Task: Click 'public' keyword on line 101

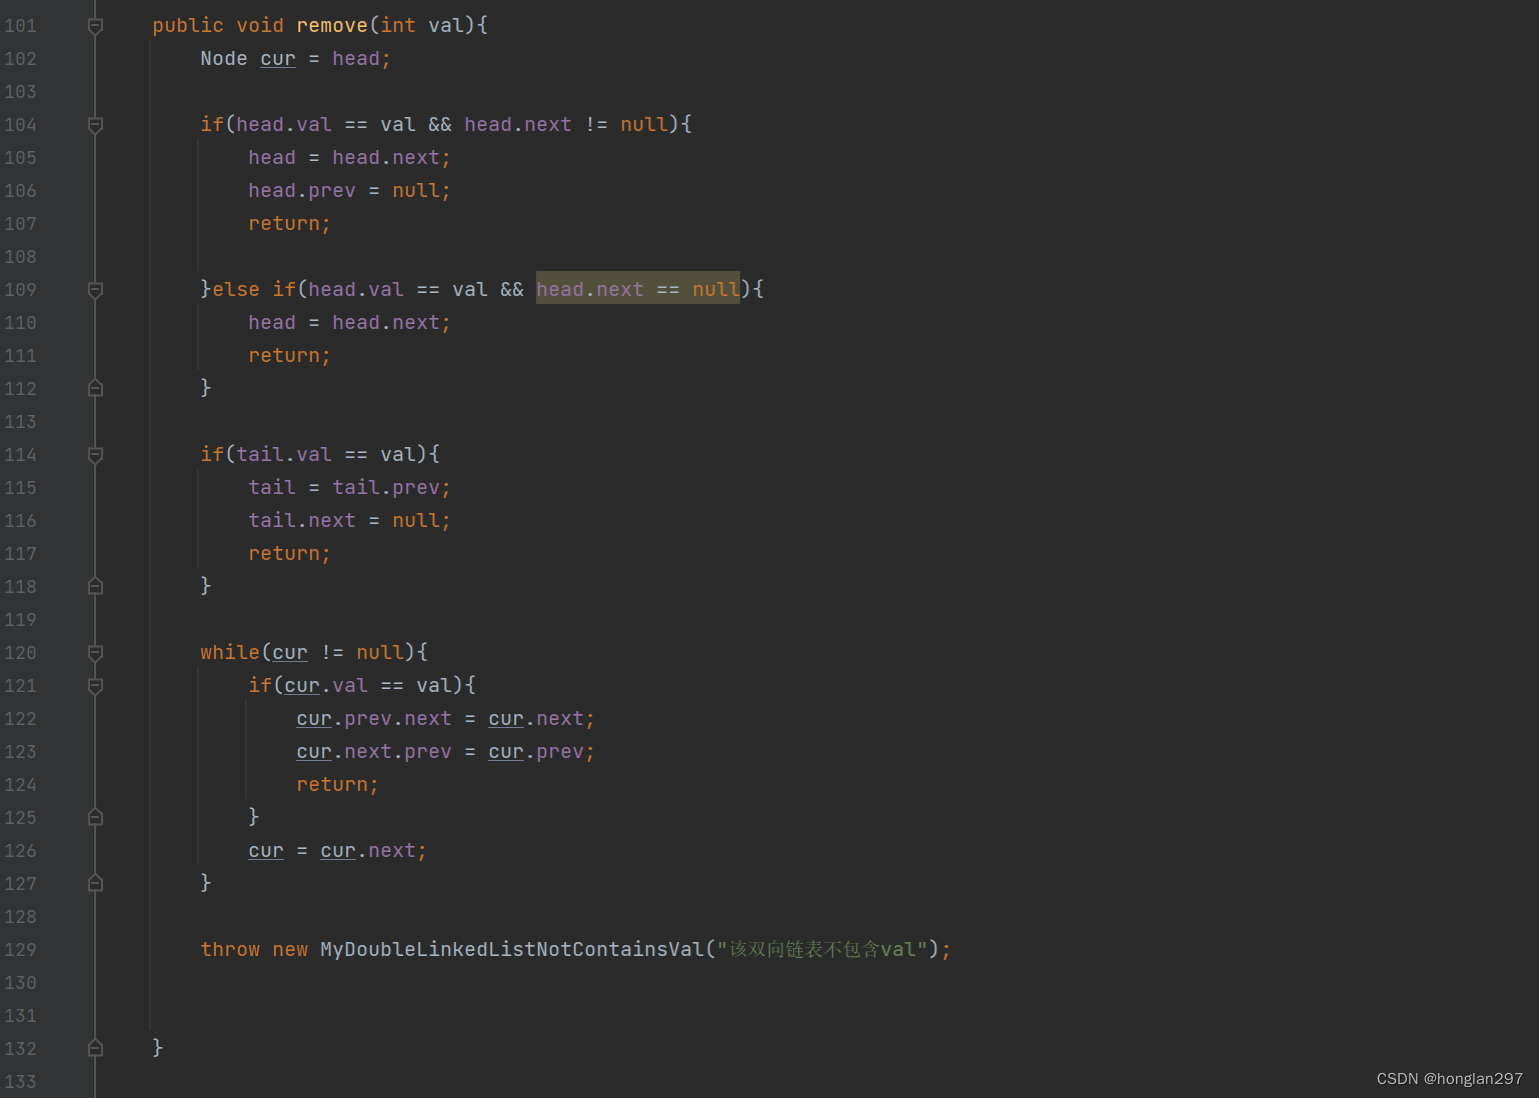Action: point(188,25)
